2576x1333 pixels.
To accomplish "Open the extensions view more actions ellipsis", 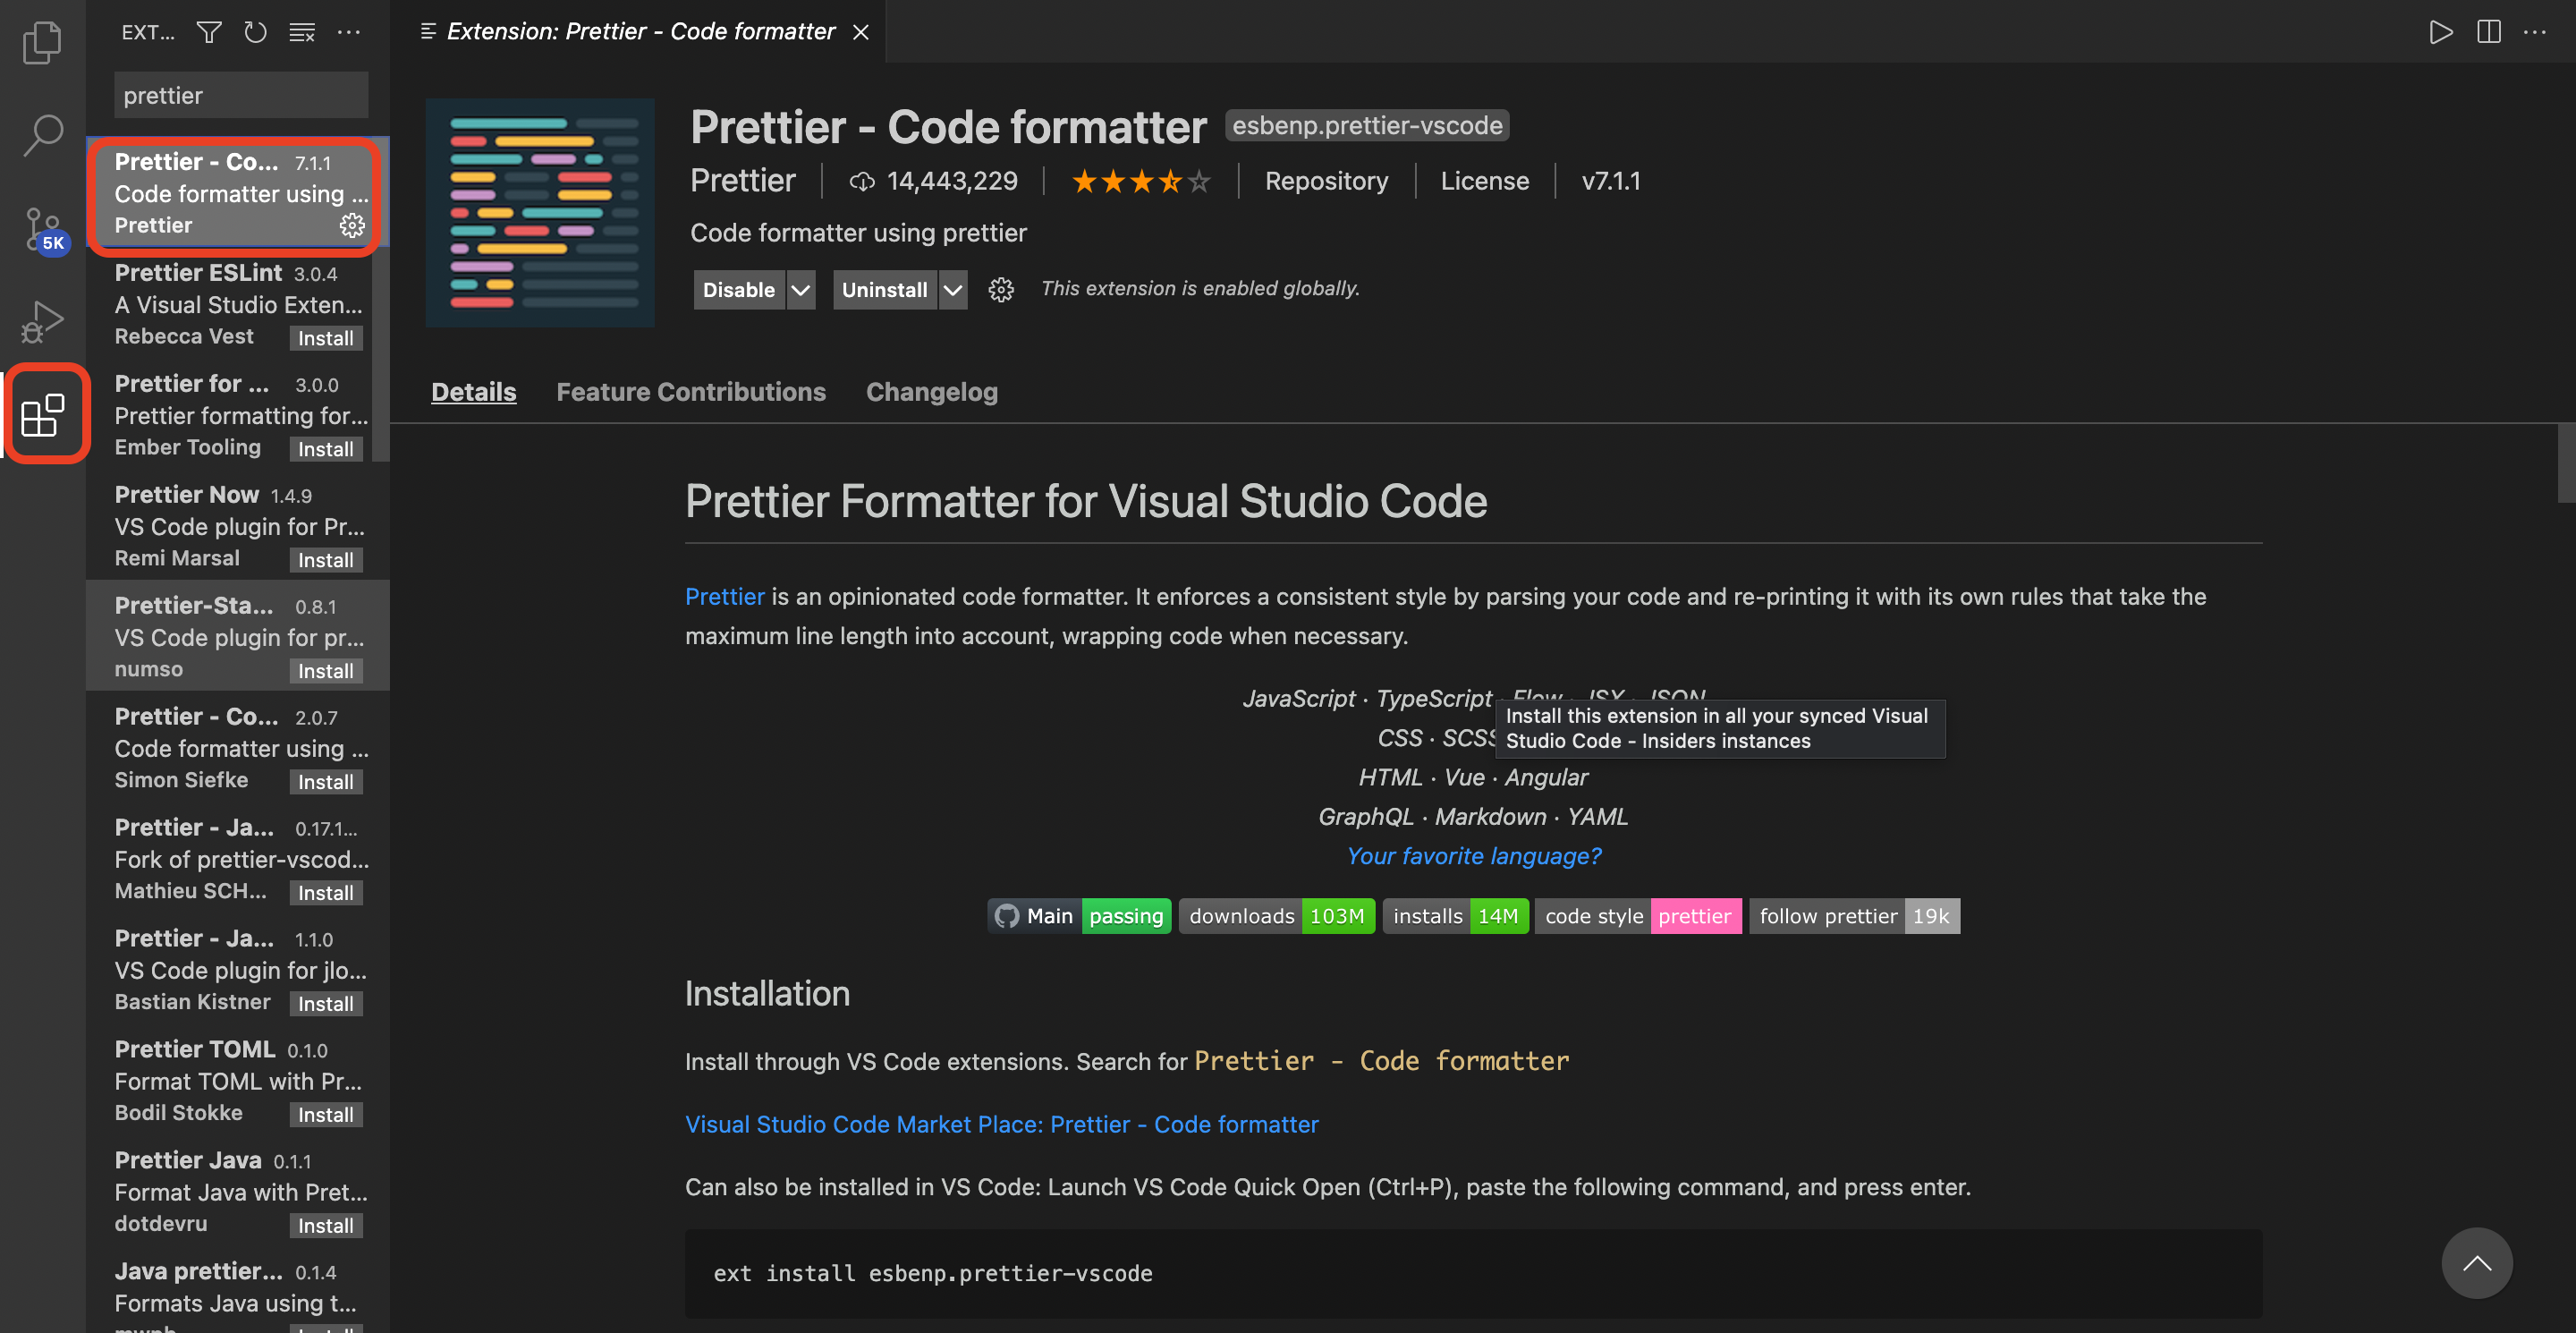I will click(x=349, y=32).
